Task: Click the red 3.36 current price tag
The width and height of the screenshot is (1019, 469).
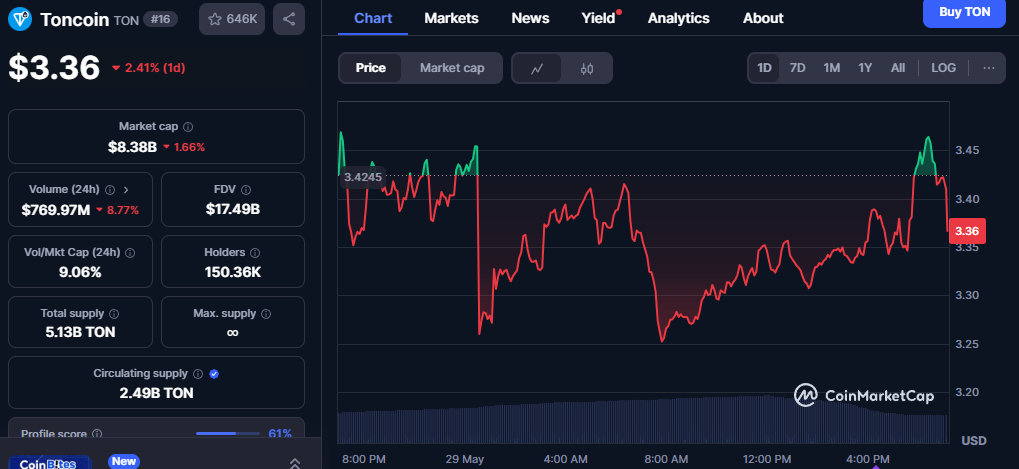Action: coord(968,231)
